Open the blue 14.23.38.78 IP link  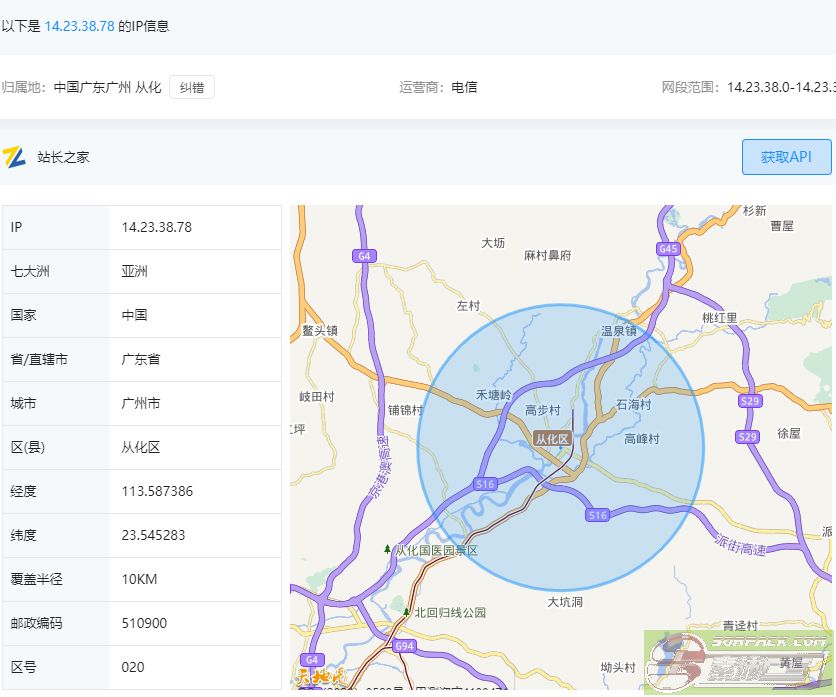(x=79, y=26)
